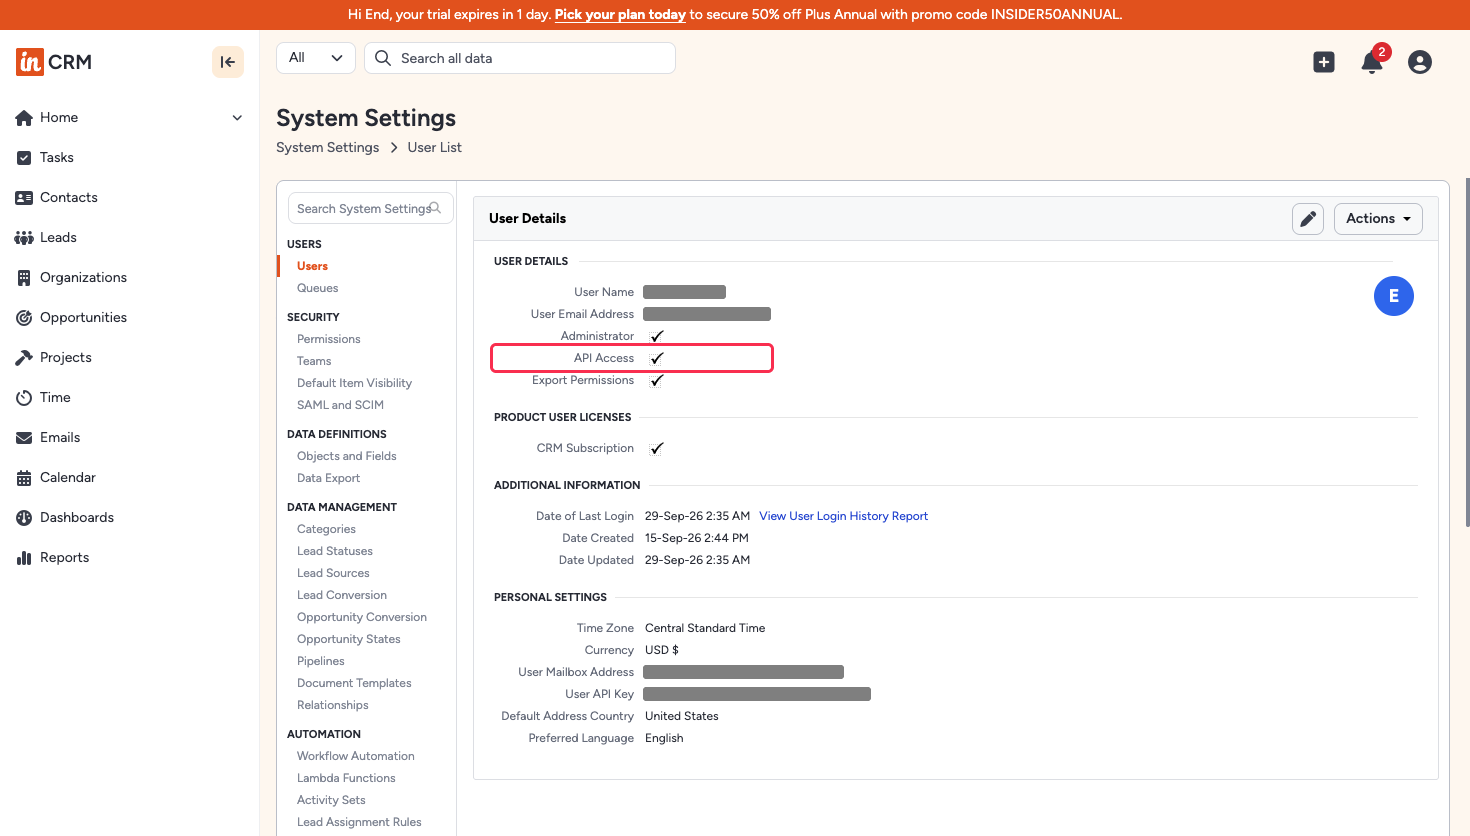1470x836 pixels.
Task: Click the pencil edit user icon
Action: (1308, 219)
